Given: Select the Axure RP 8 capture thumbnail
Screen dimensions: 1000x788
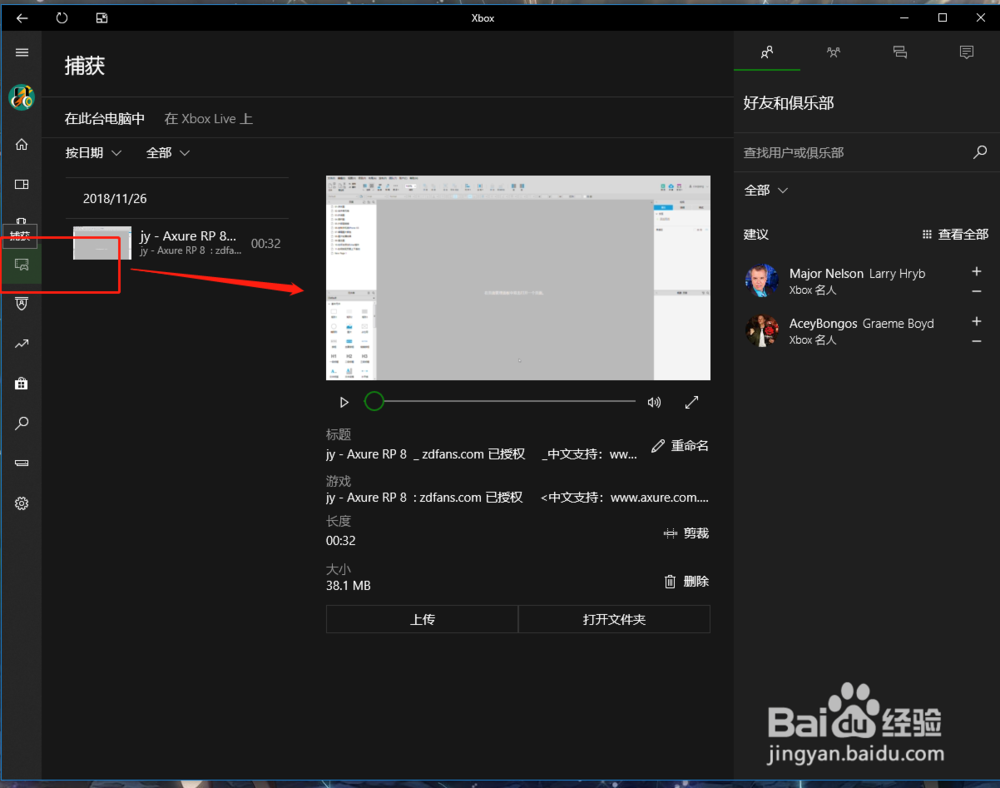Looking at the screenshot, I should [x=102, y=243].
